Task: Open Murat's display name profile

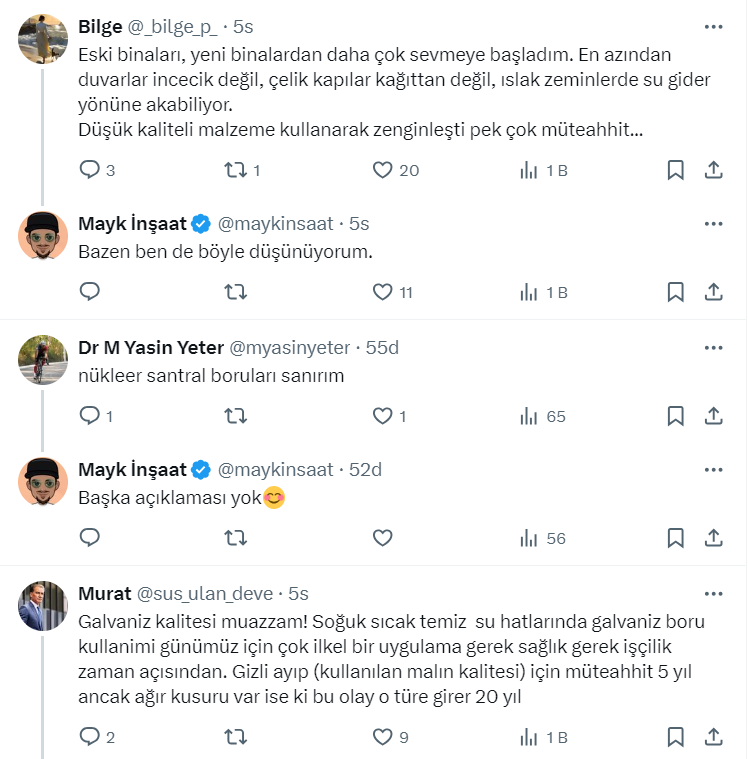Action: [103, 594]
